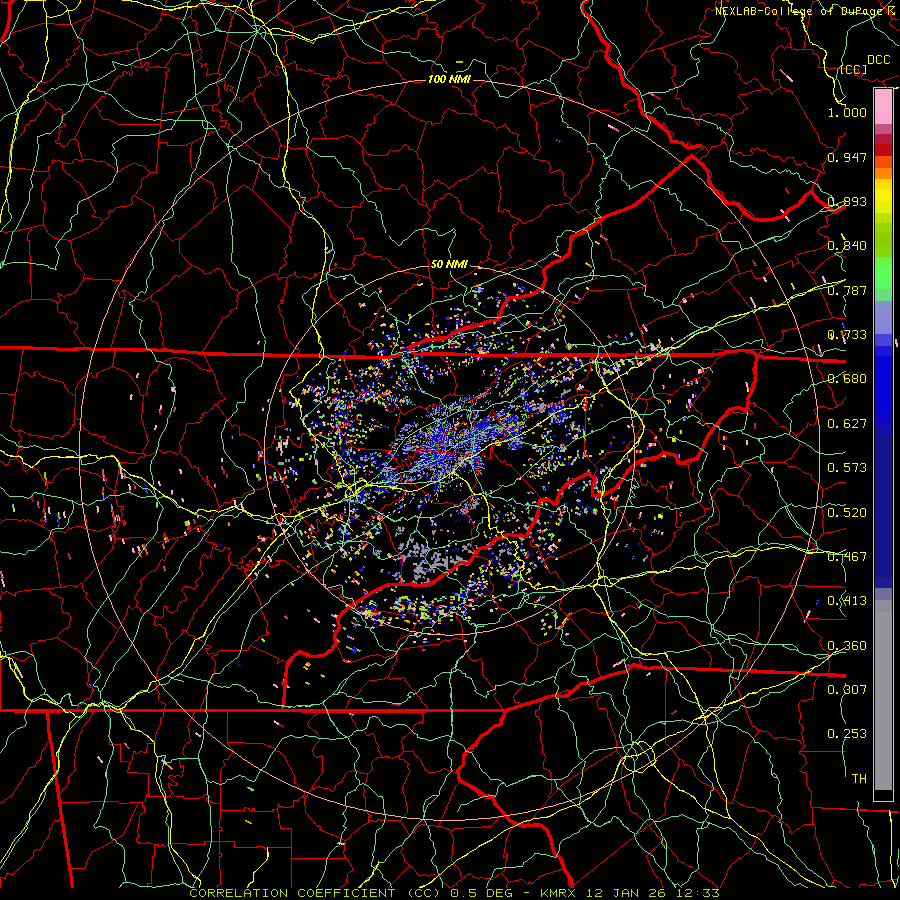Click the (CC) abbreviation in the bottom caption
Viewport: 900px width, 900px height.
424,893
